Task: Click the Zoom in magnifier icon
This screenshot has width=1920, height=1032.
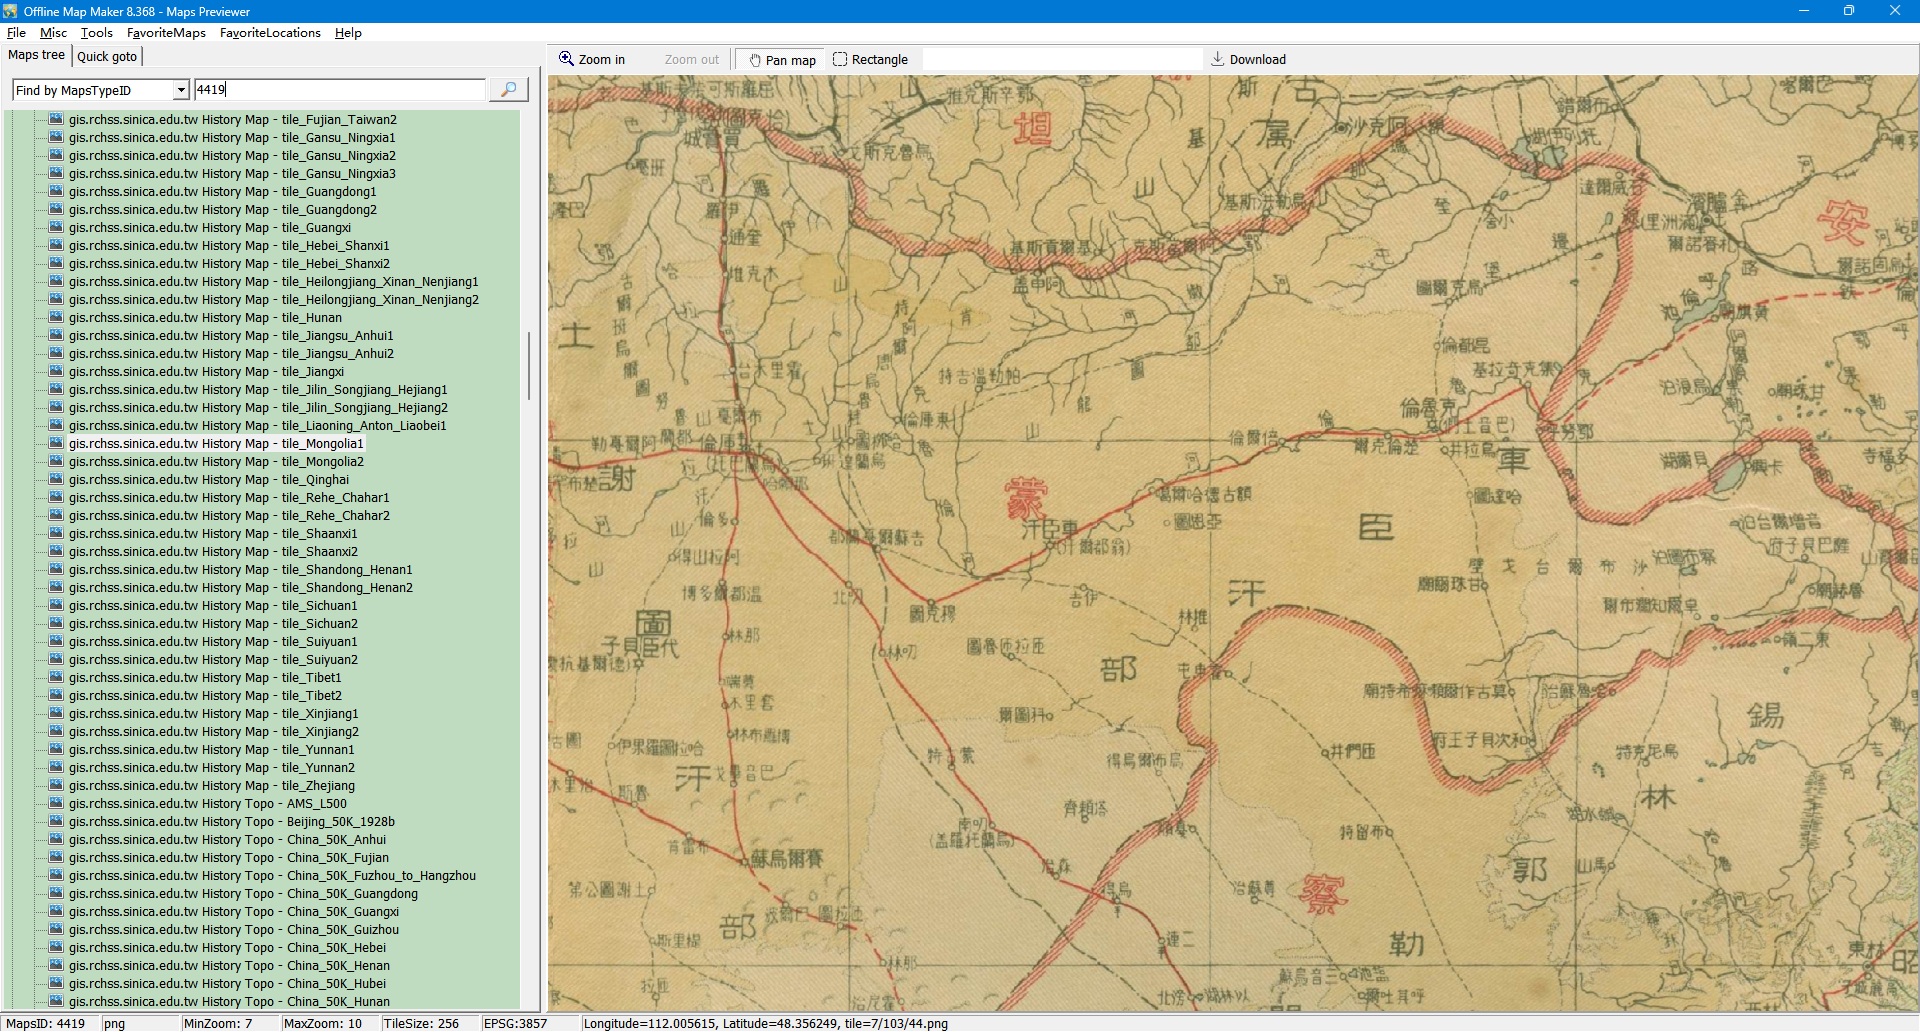Action: coord(566,59)
